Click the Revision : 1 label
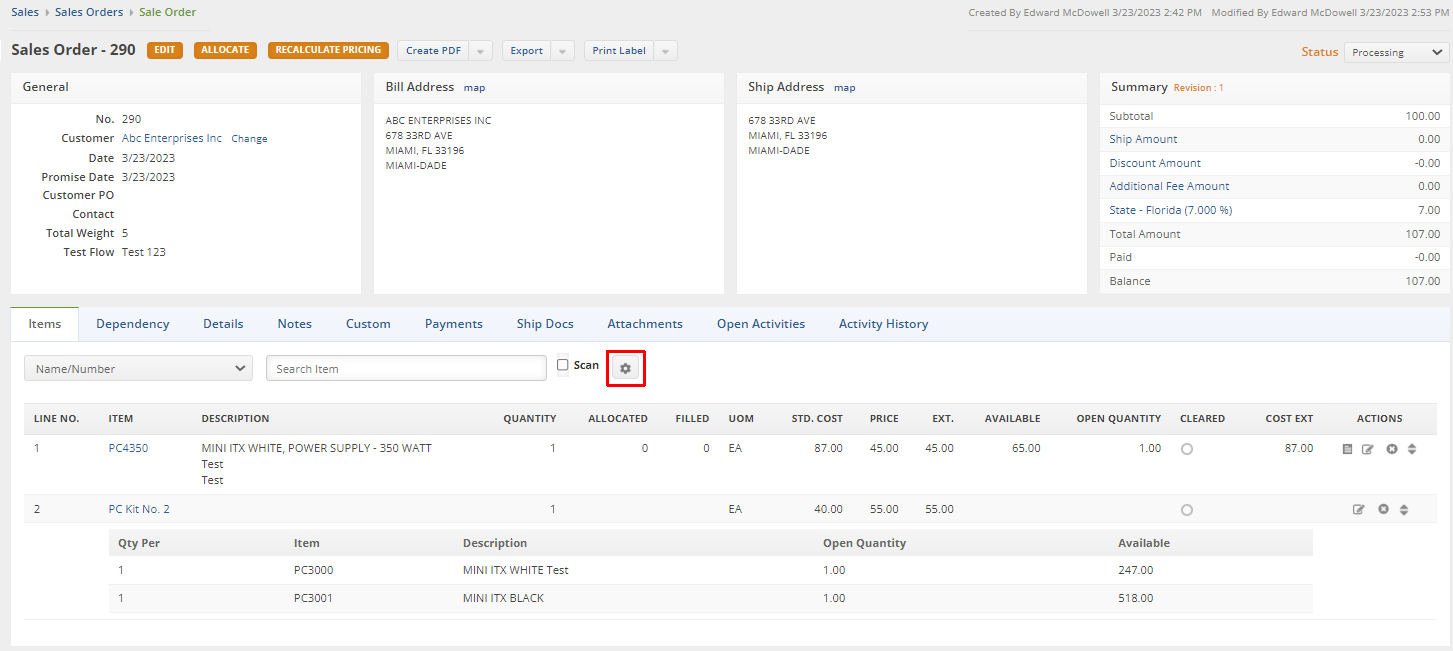 [1198, 88]
